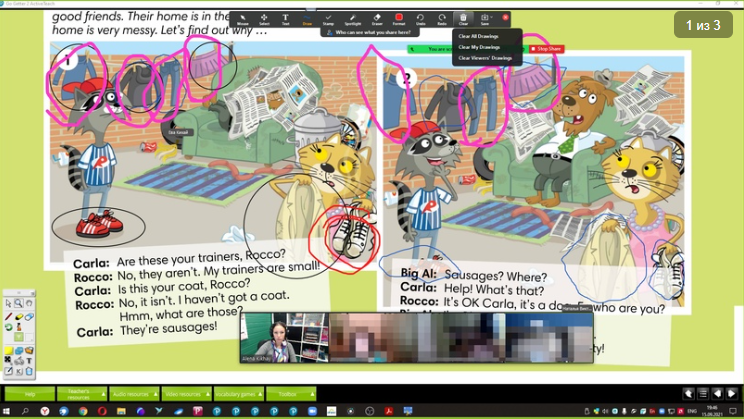Click the taskbar clock
Viewport: 744px width, 419px height.
(x=712, y=411)
